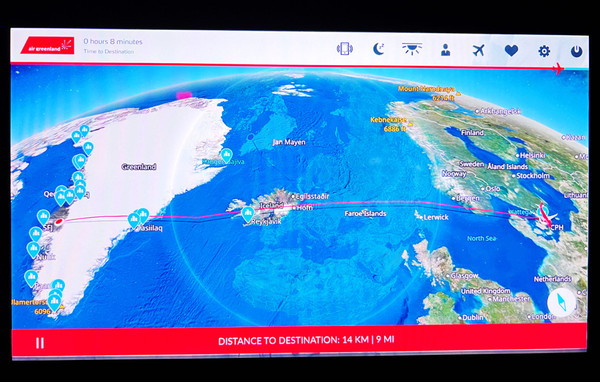Select the Nuuk location marker pin
Image resolution: width=600 pixels, height=382 pixels.
[x=33, y=250]
